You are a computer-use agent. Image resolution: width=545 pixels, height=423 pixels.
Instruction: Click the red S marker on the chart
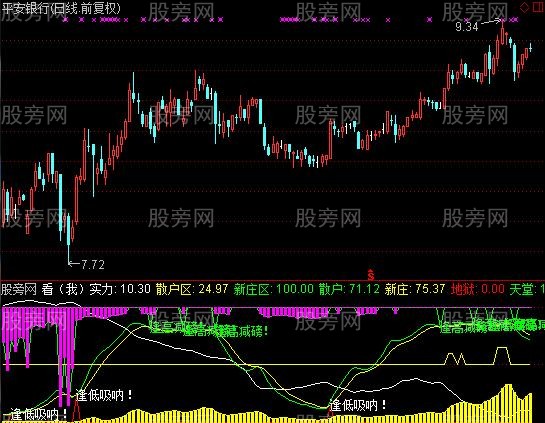pos(371,275)
